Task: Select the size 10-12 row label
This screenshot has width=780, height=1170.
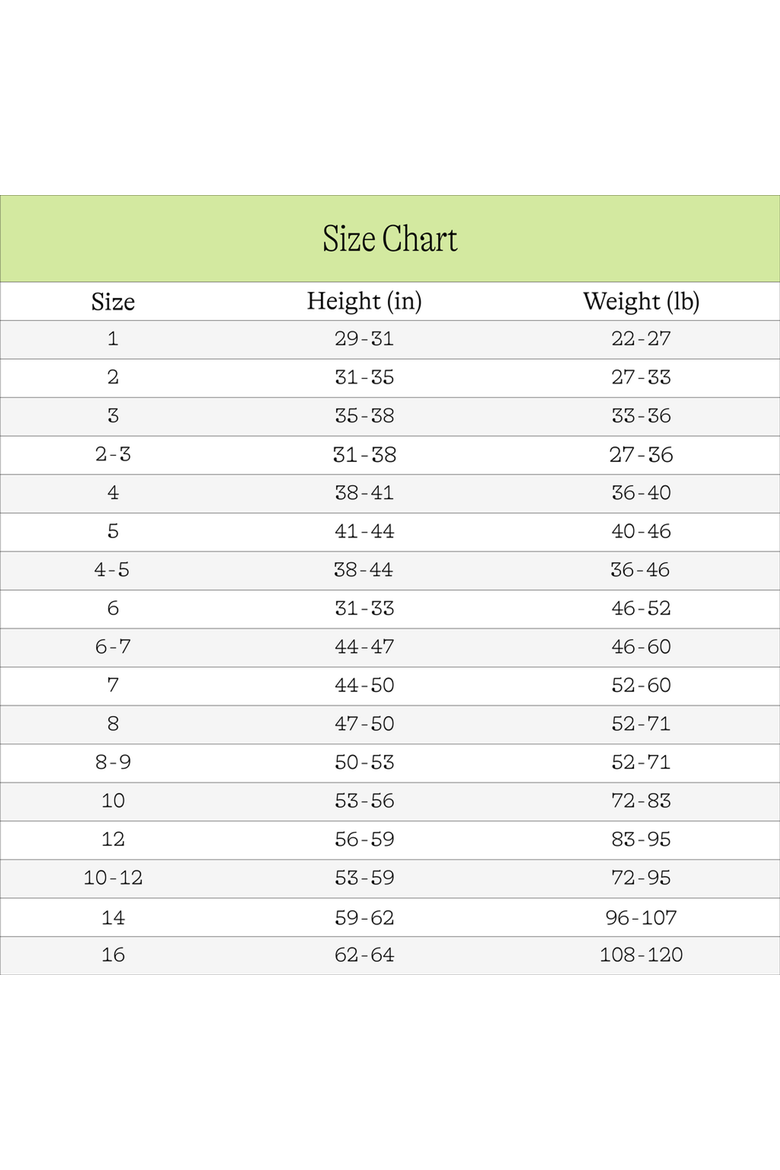Action: 113,878
